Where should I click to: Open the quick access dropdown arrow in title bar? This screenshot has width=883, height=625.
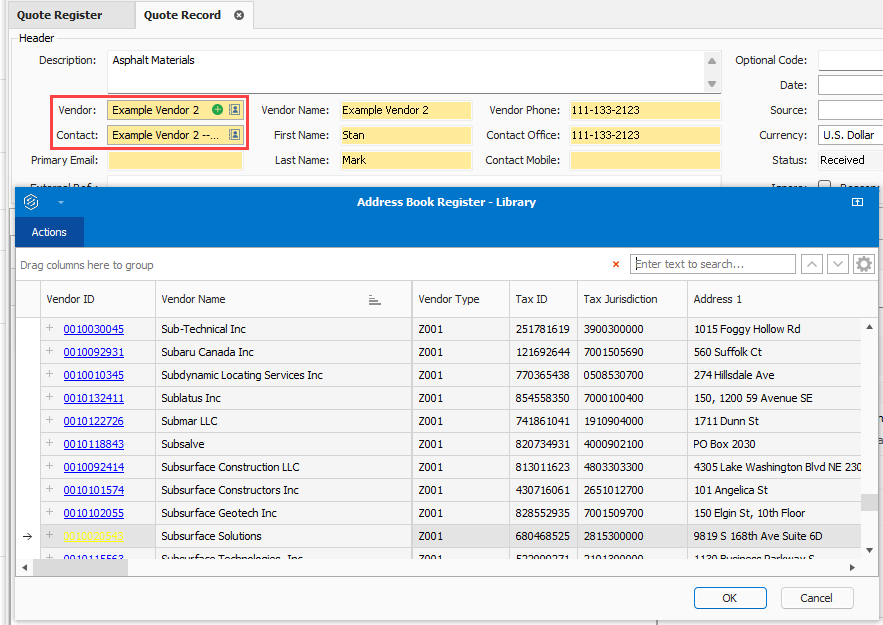[x=60, y=202]
